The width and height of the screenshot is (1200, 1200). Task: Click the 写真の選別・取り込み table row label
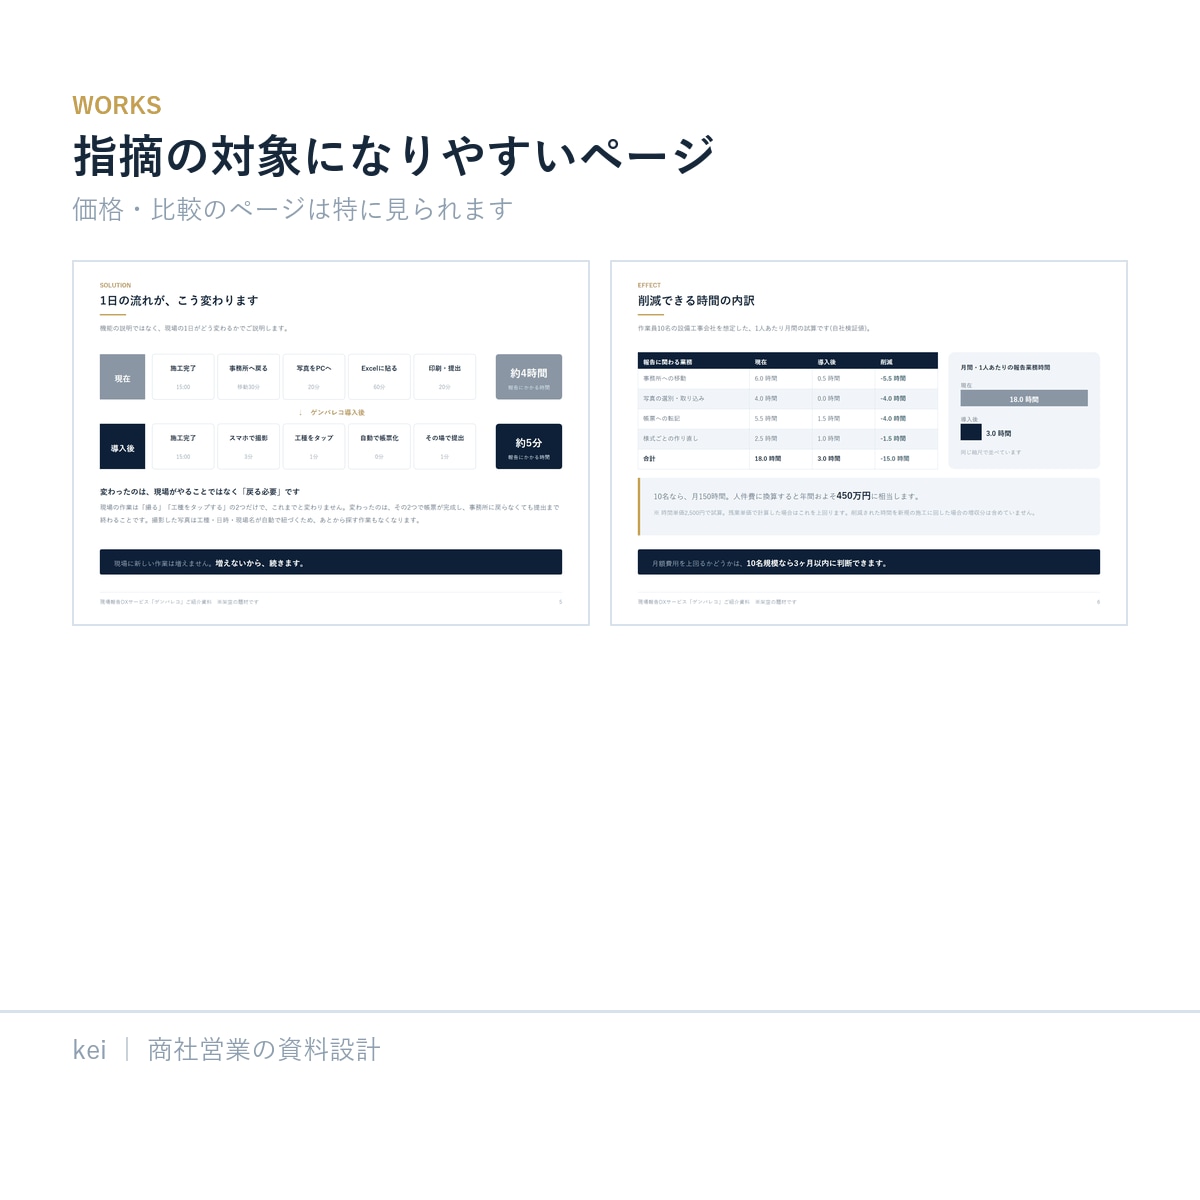(x=674, y=399)
